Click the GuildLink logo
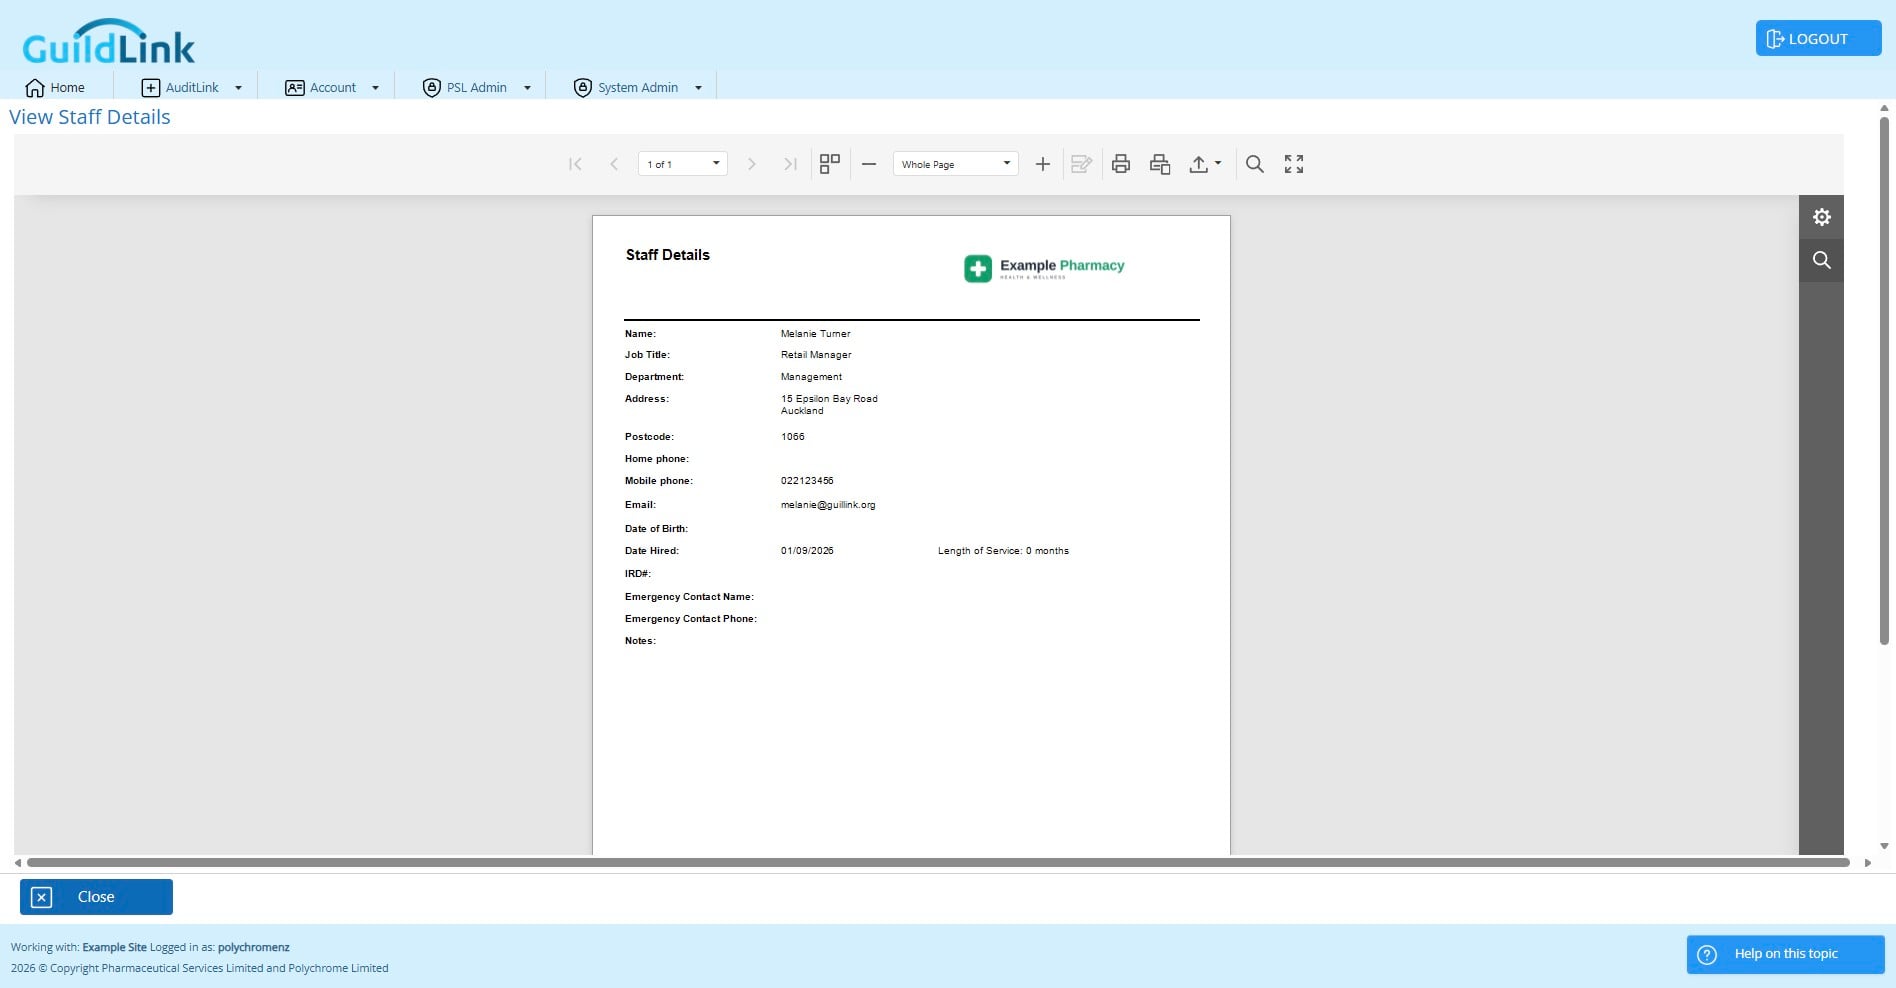The image size is (1896, 988). pyautogui.click(x=108, y=42)
